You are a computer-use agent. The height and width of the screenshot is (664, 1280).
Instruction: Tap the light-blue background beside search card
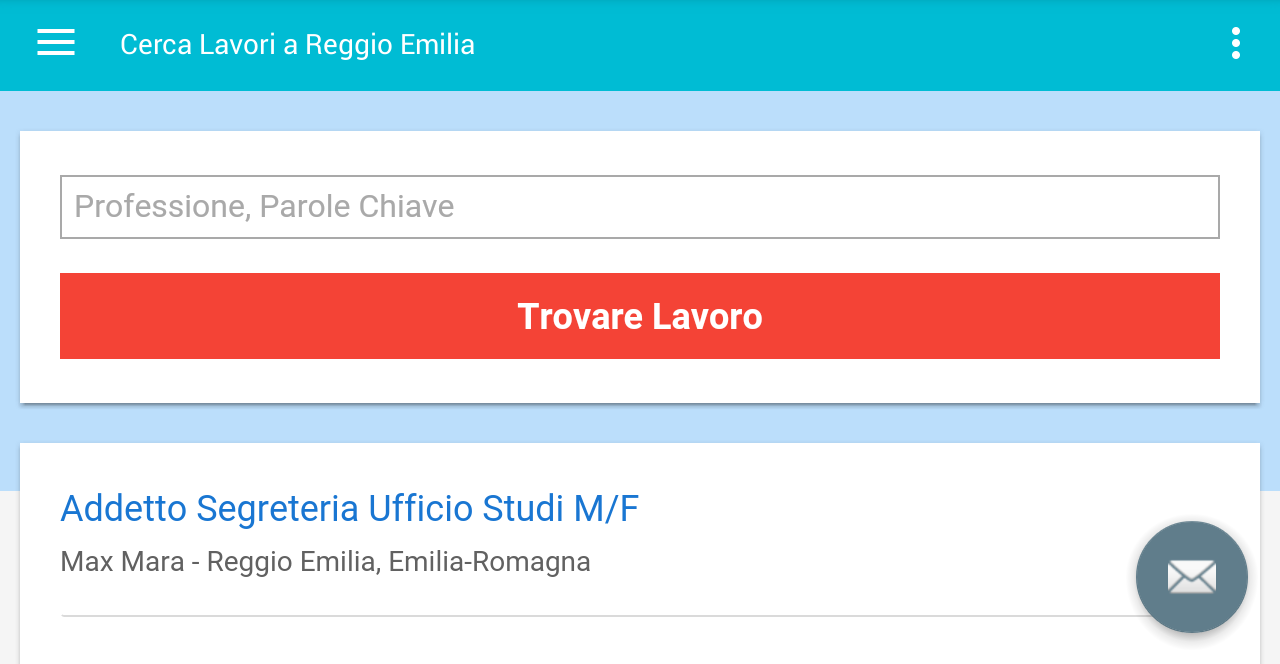(640, 111)
